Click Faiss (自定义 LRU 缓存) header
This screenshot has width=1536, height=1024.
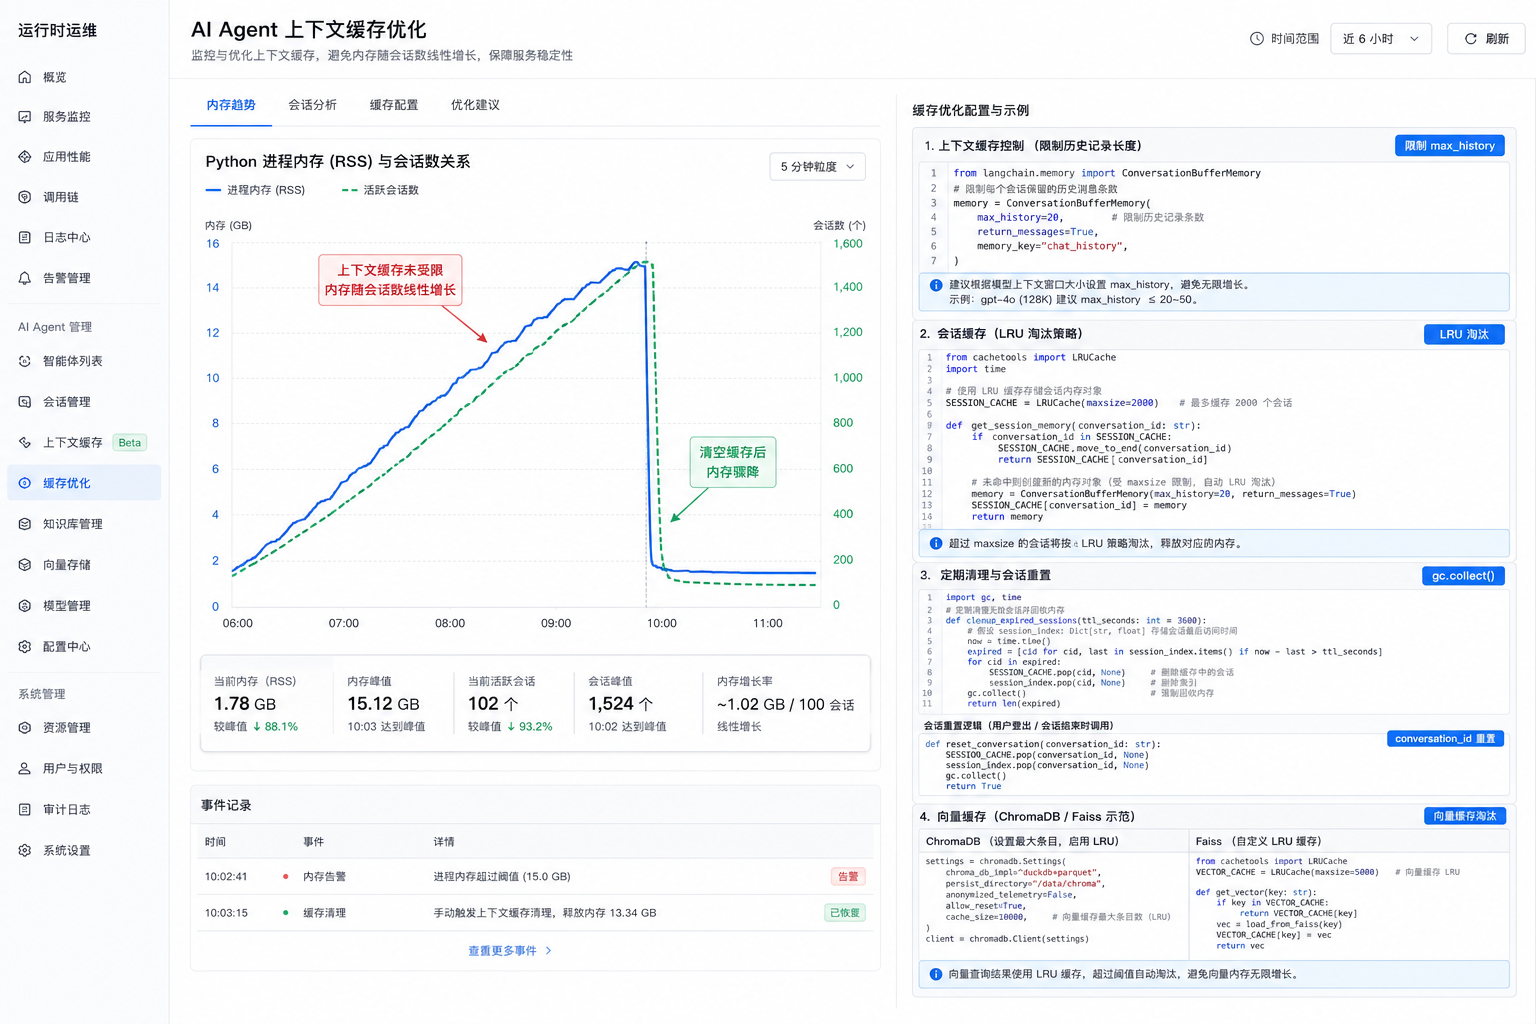pos(1258,842)
